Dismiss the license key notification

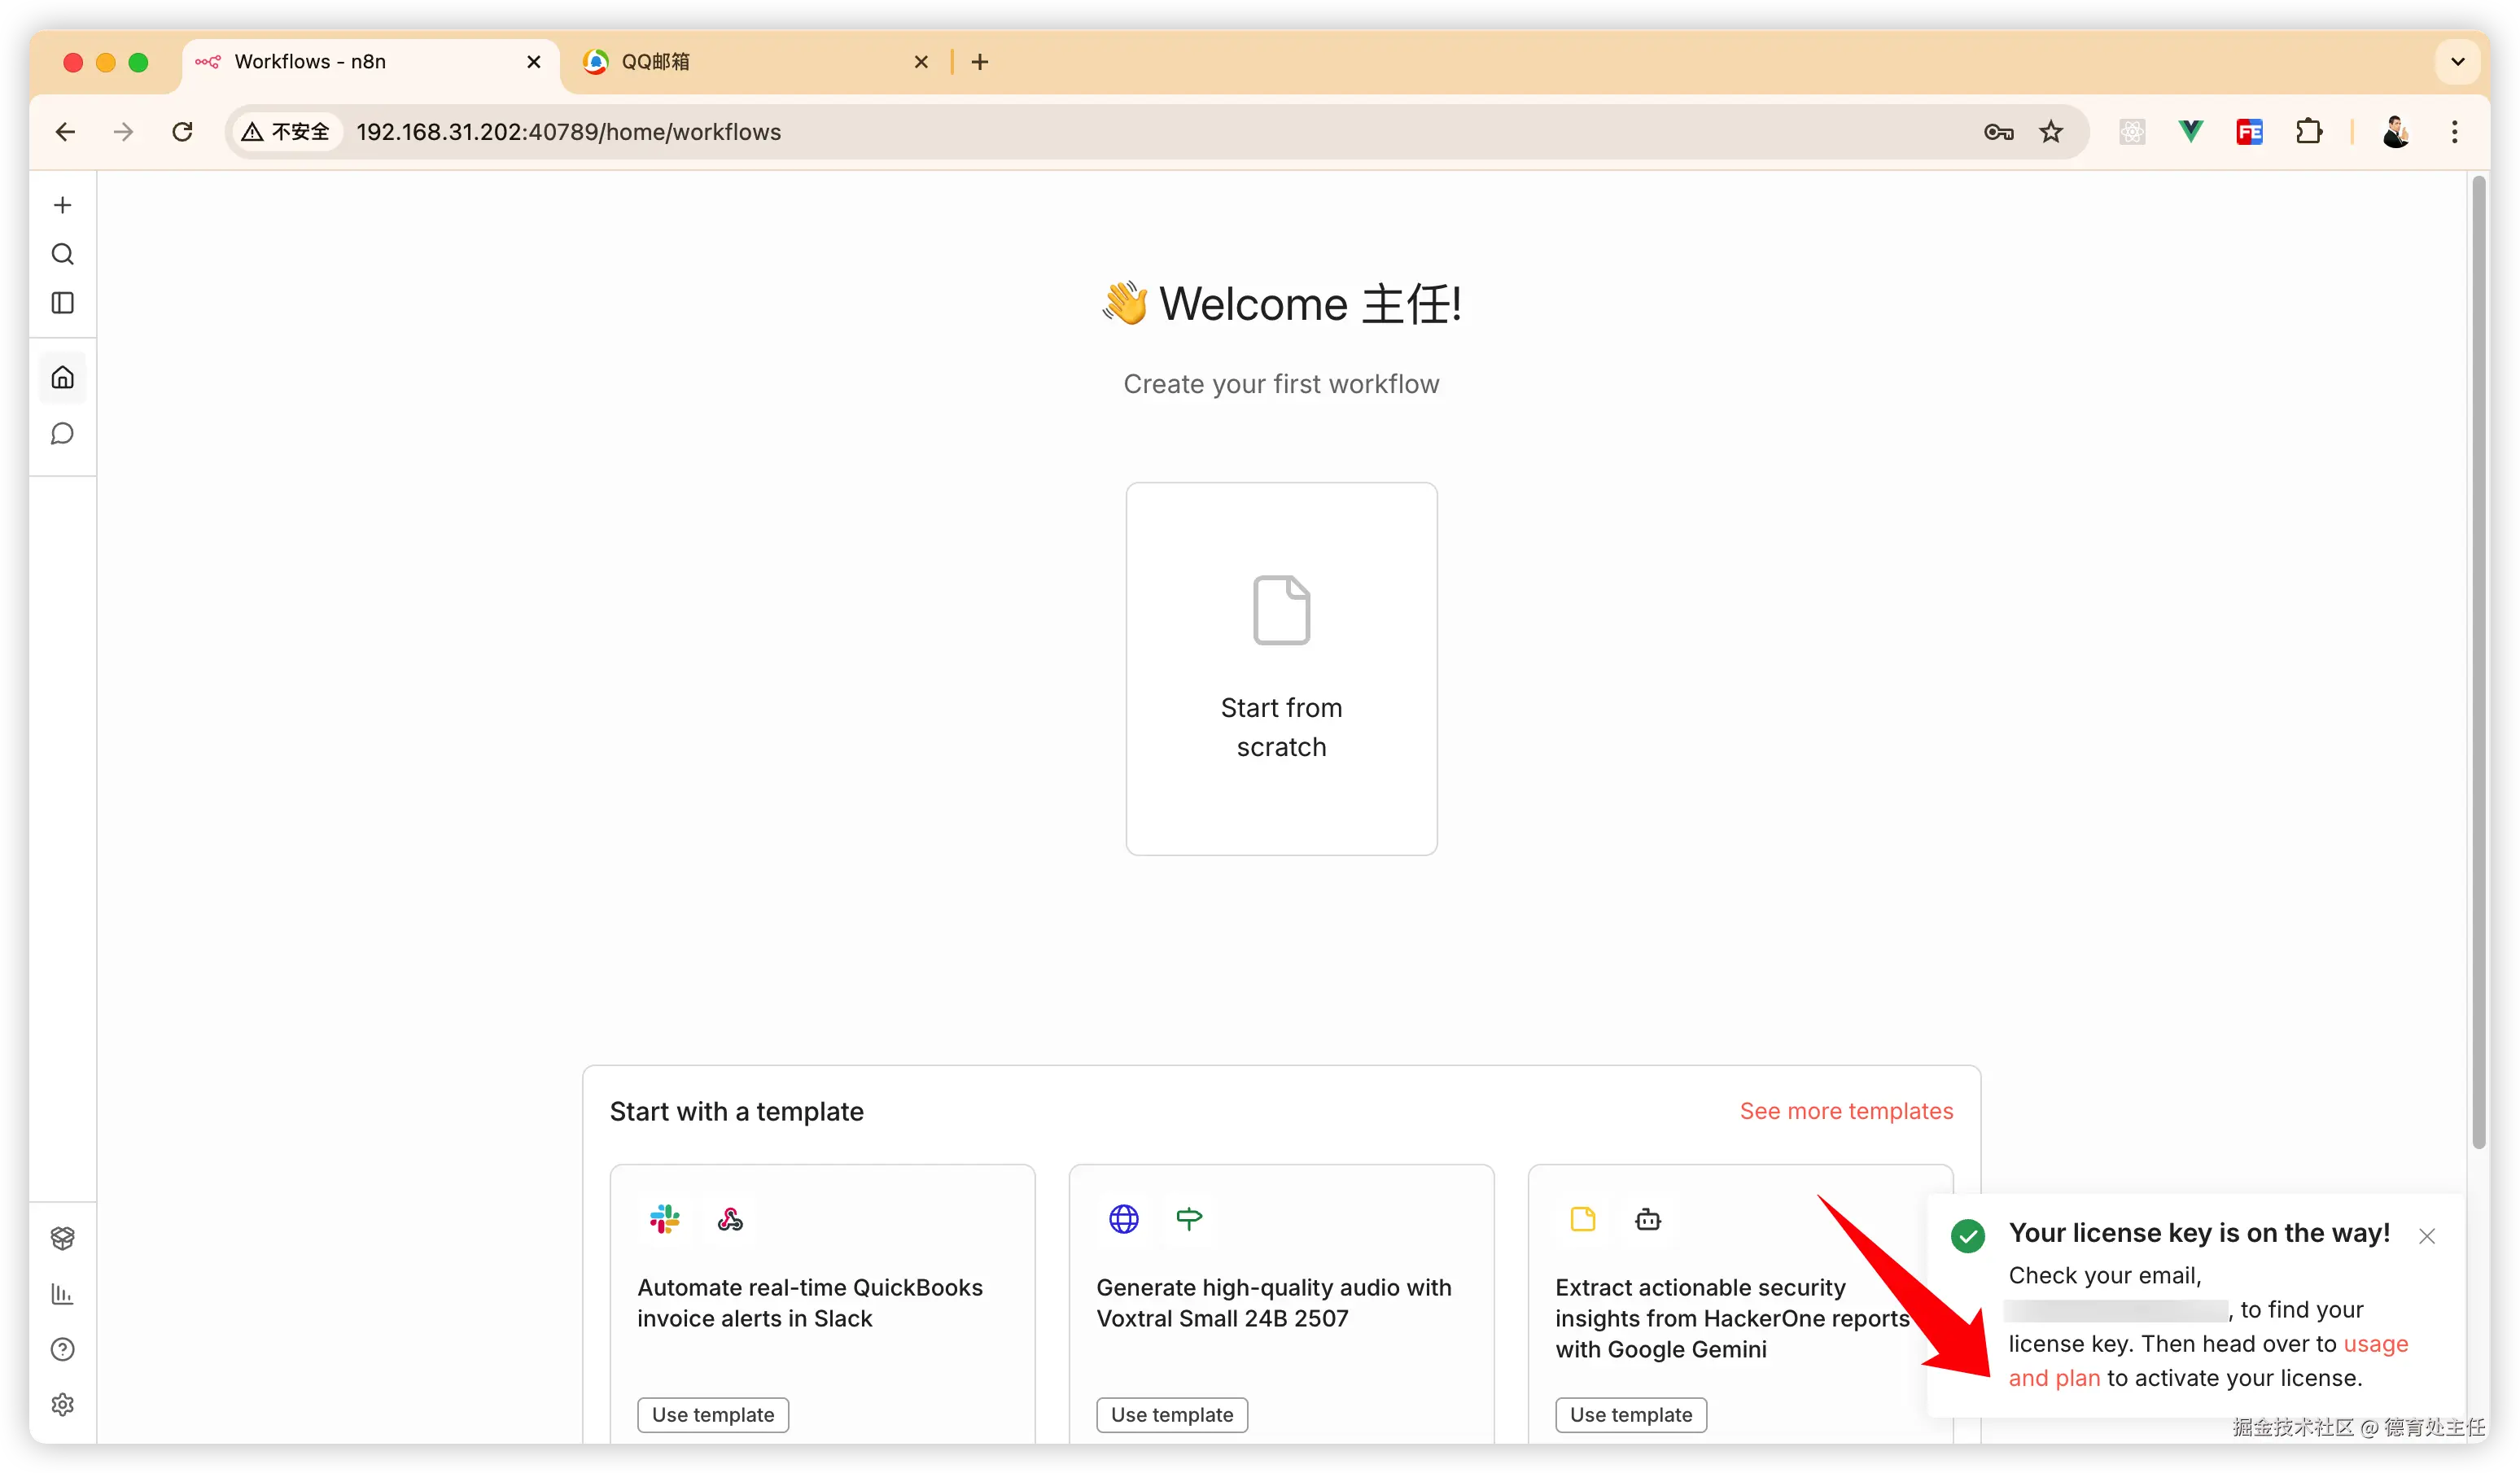[2426, 1236]
